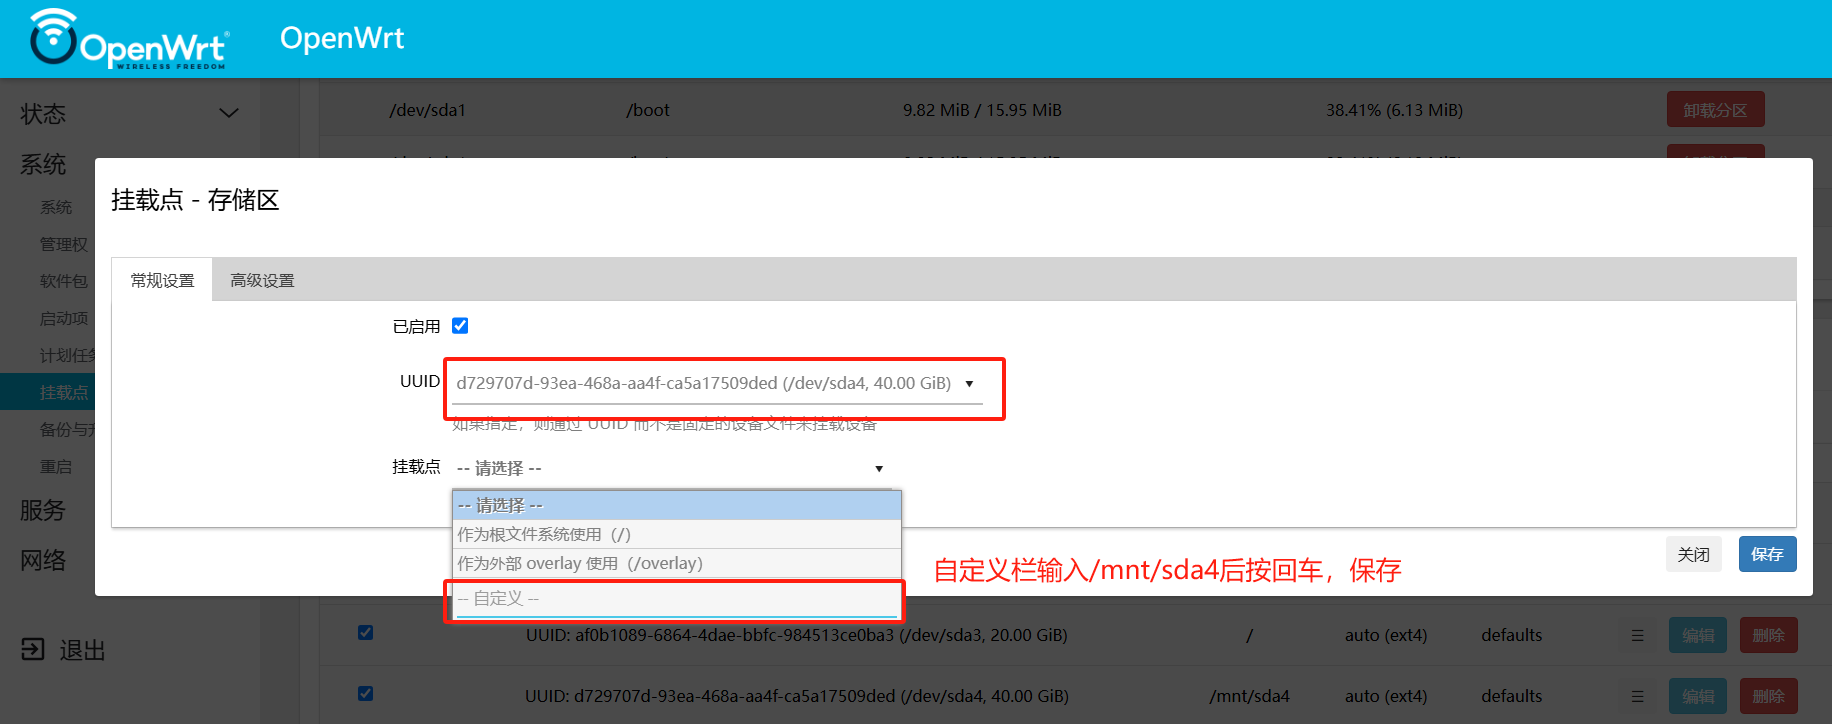Viewport: 1832px width, 724px height.
Task: Click the logout icon beside 退出
Action: pyautogui.click(x=33, y=650)
